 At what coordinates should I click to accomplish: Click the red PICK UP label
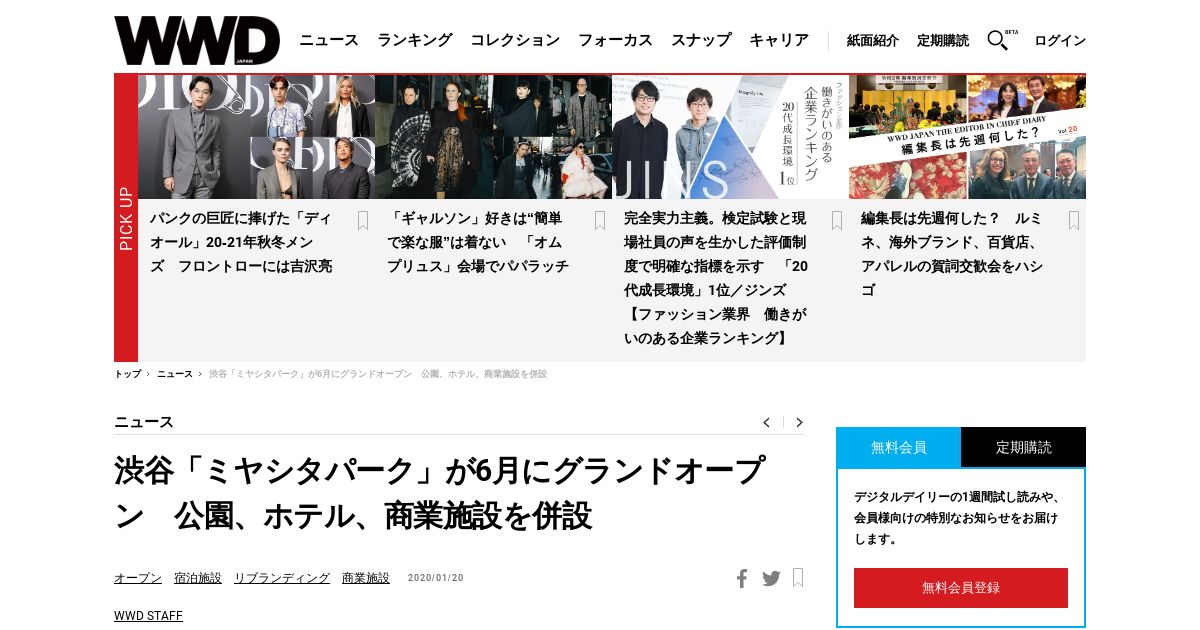point(126,218)
